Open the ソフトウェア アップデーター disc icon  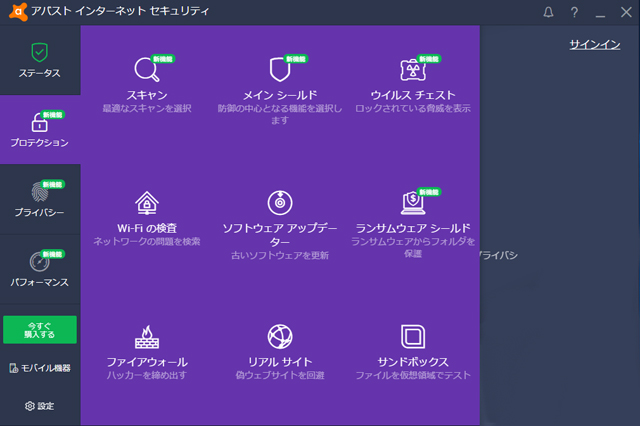point(280,203)
